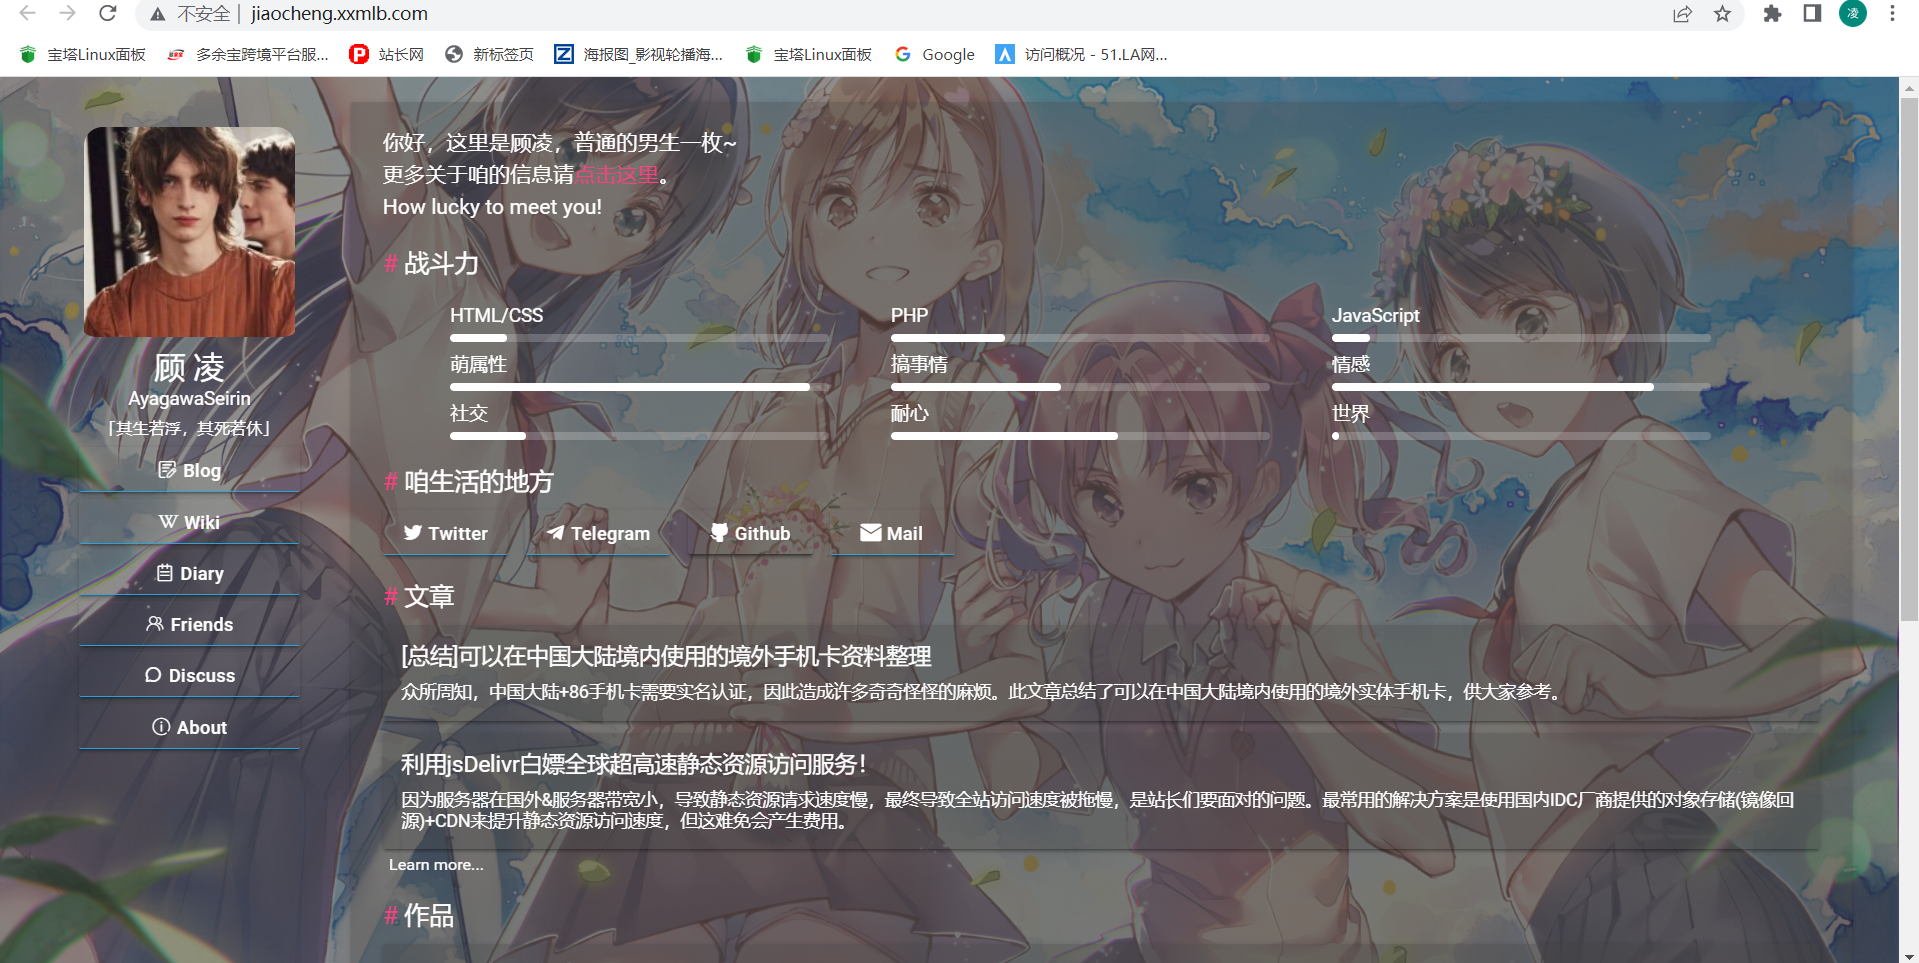Go forward using the browser forward arrow
This screenshot has width=1919, height=963.
point(67,14)
